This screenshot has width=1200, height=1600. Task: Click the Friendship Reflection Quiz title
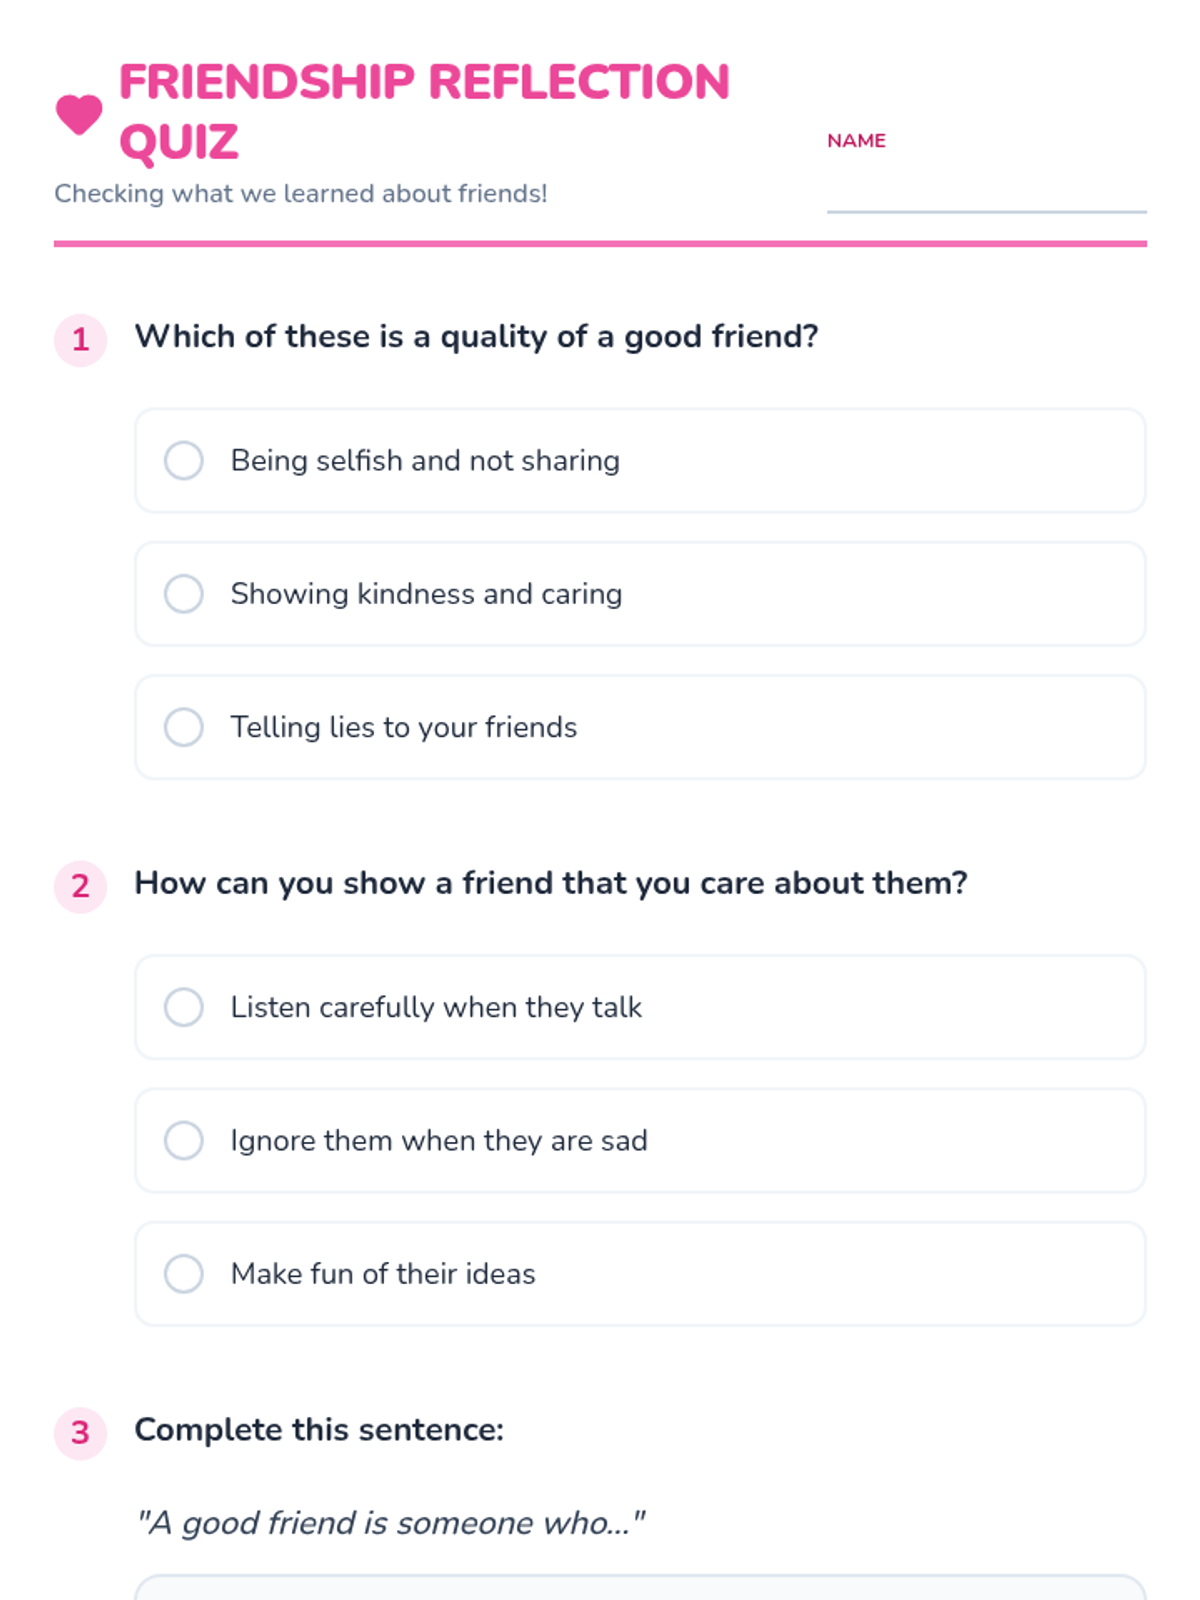(x=424, y=111)
